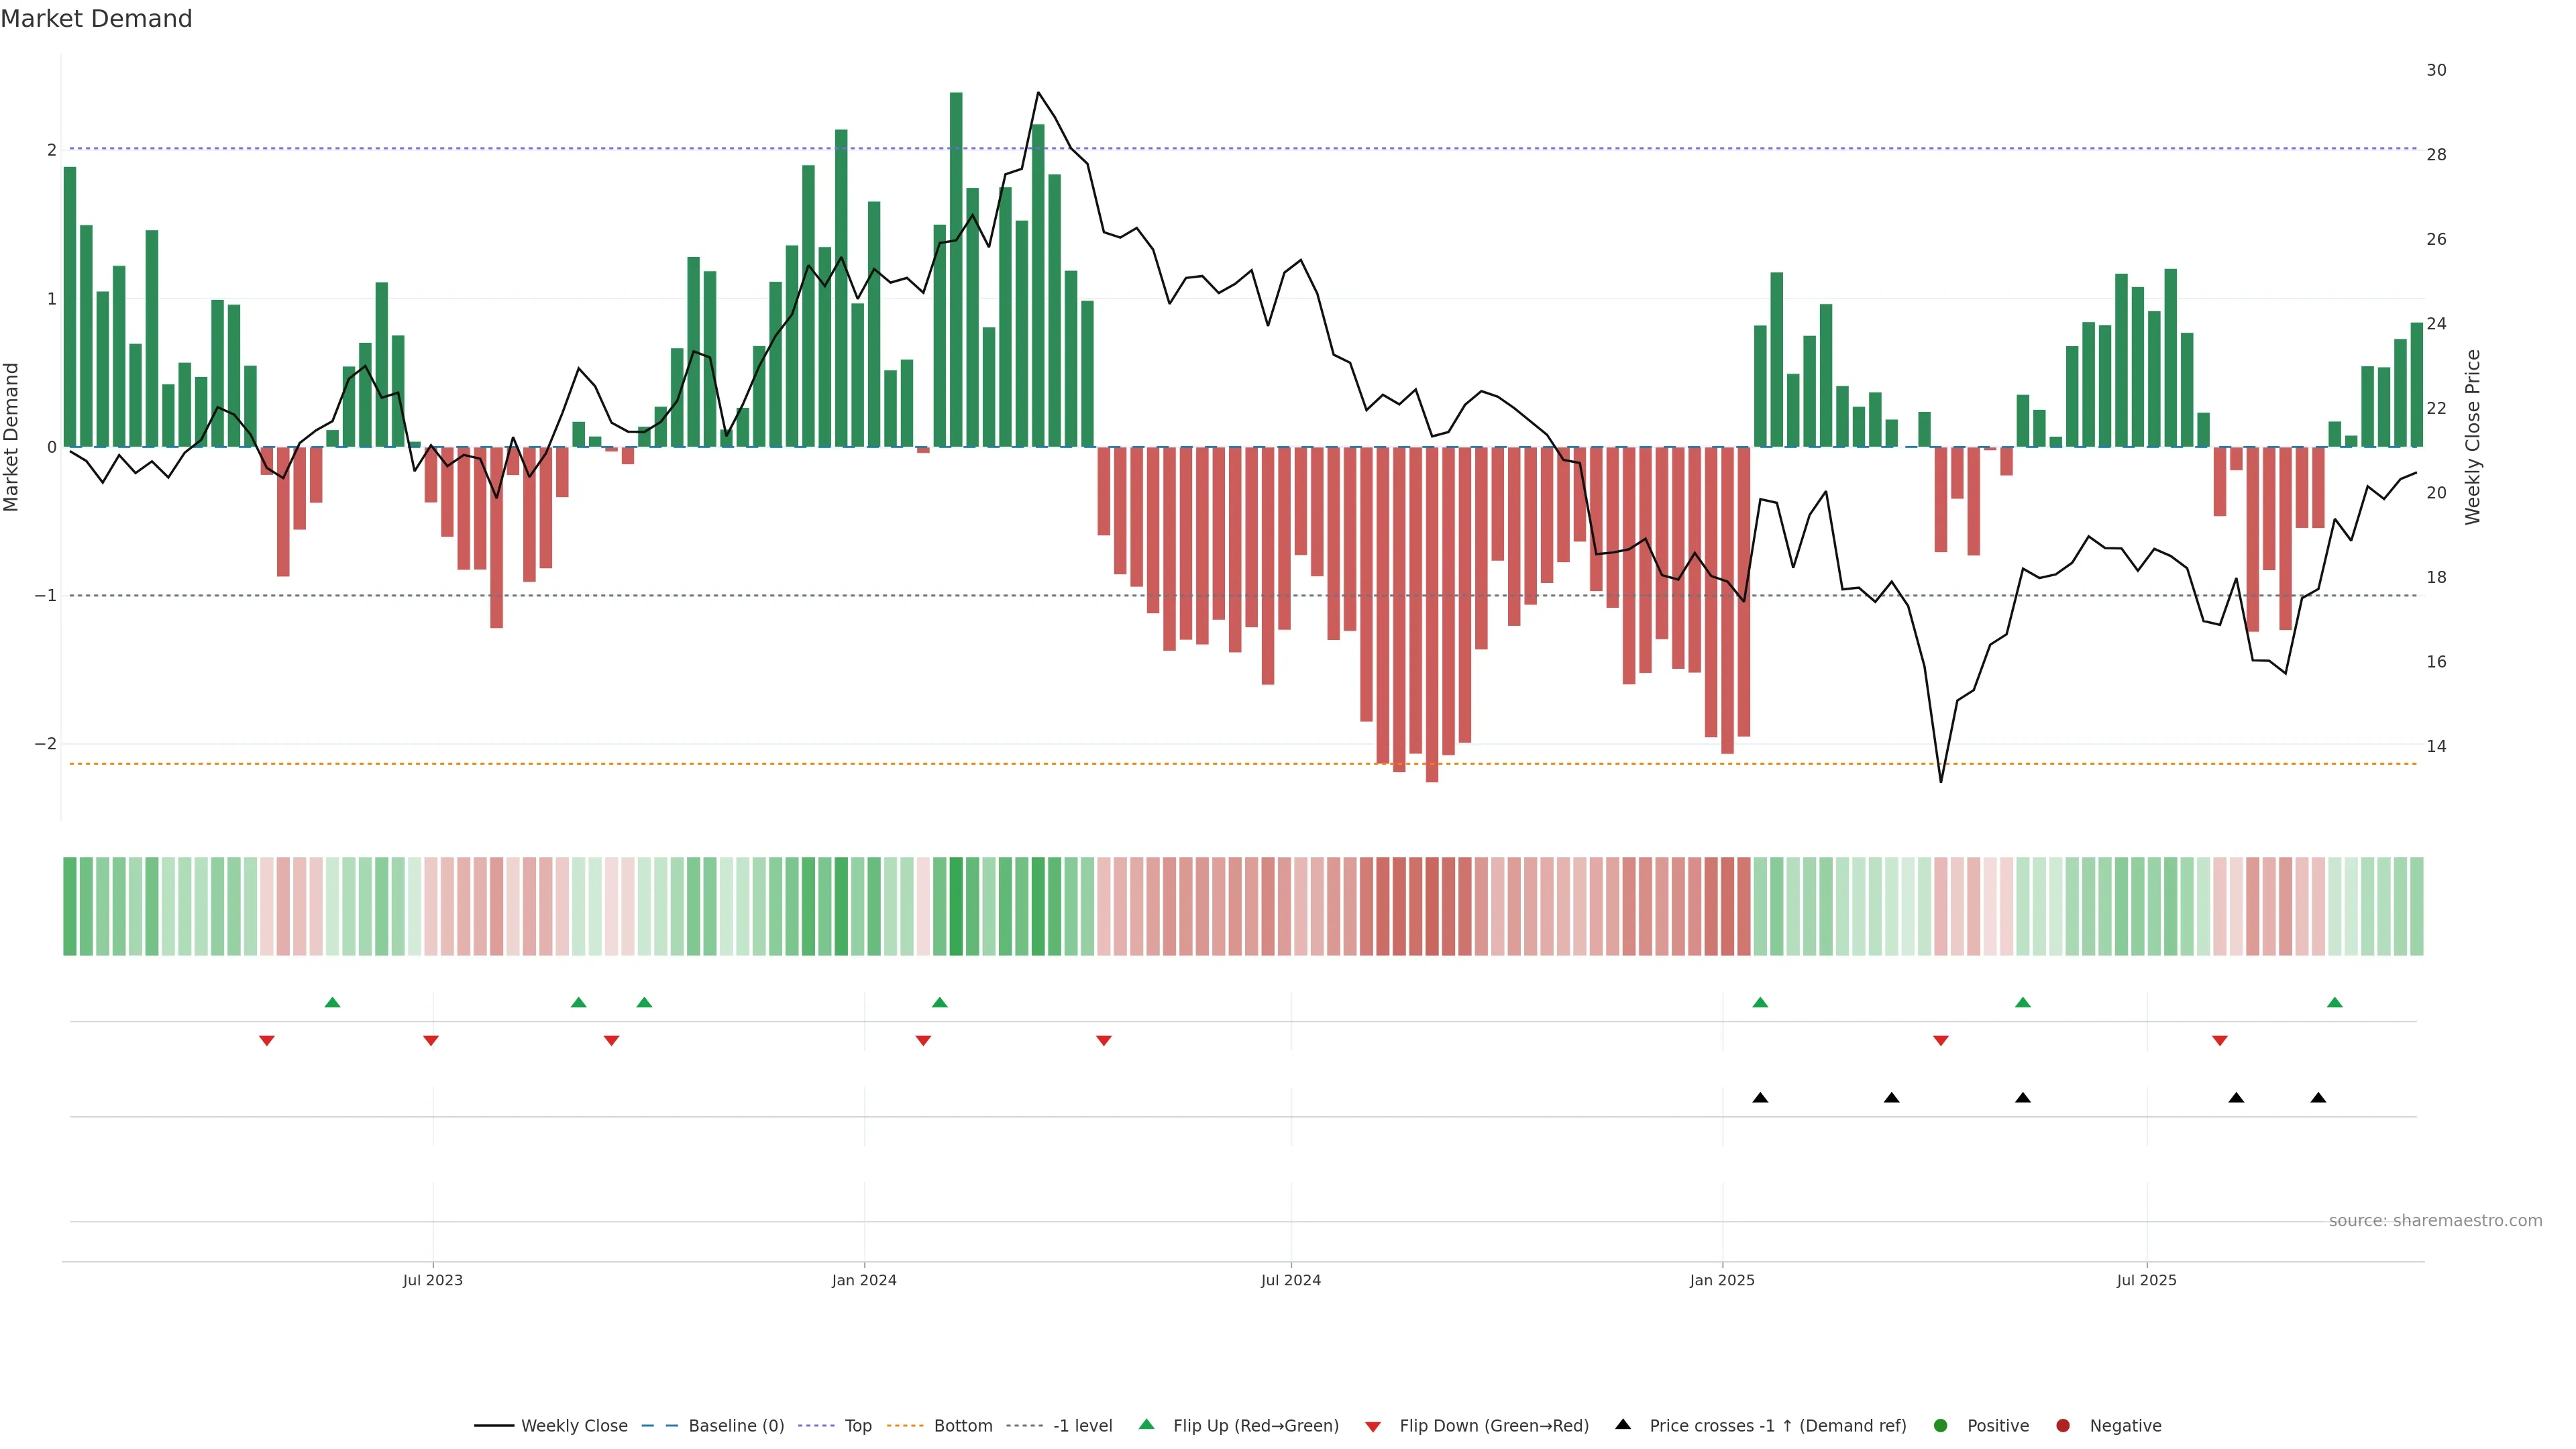
Task: Click the red Flip Down legend triangle
Action: click(x=1373, y=1427)
